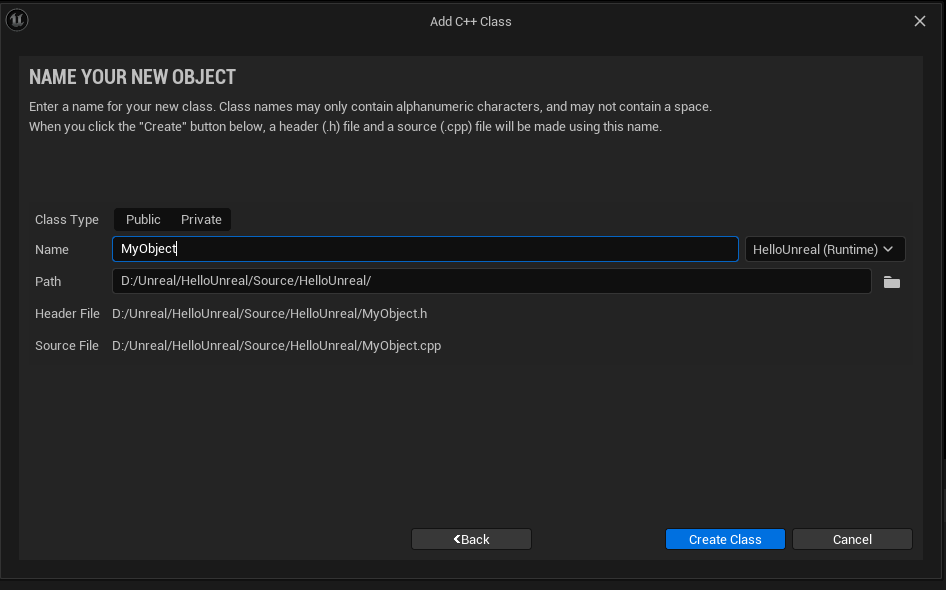Click the Source File label
Image resolution: width=946 pixels, height=590 pixels.
[67, 346]
